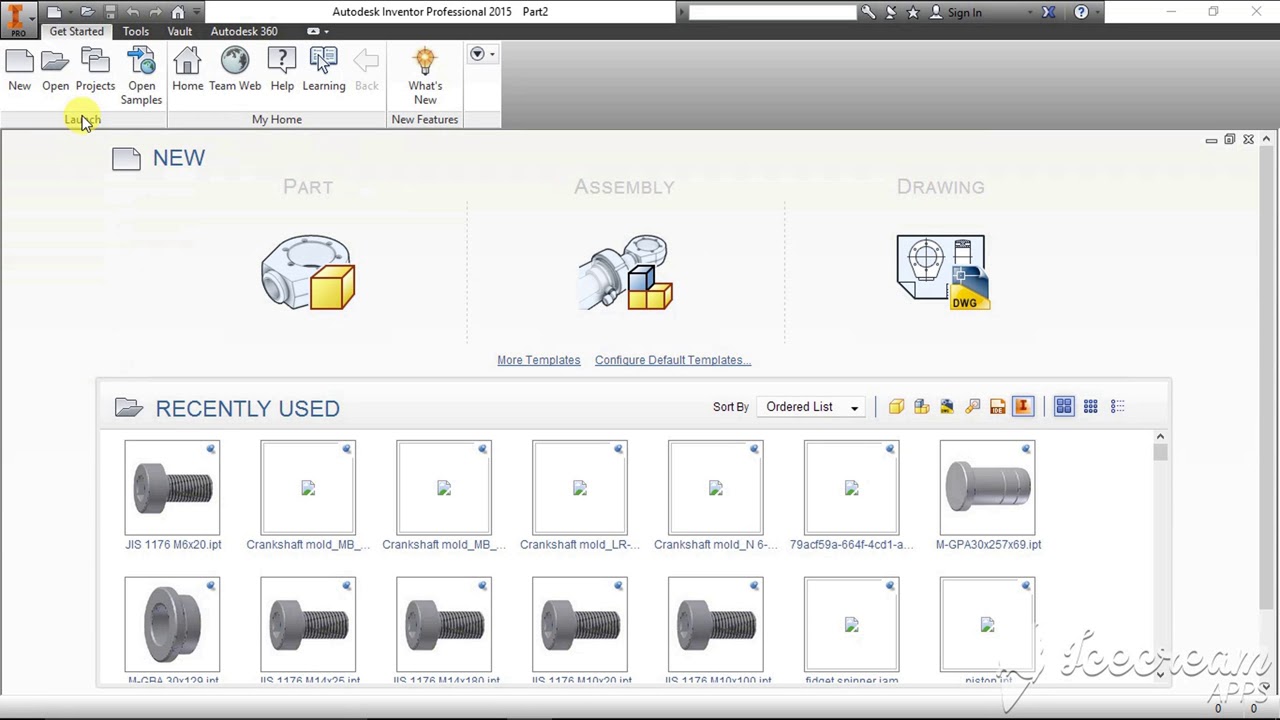Show small tile view of recent files

(x=1091, y=406)
